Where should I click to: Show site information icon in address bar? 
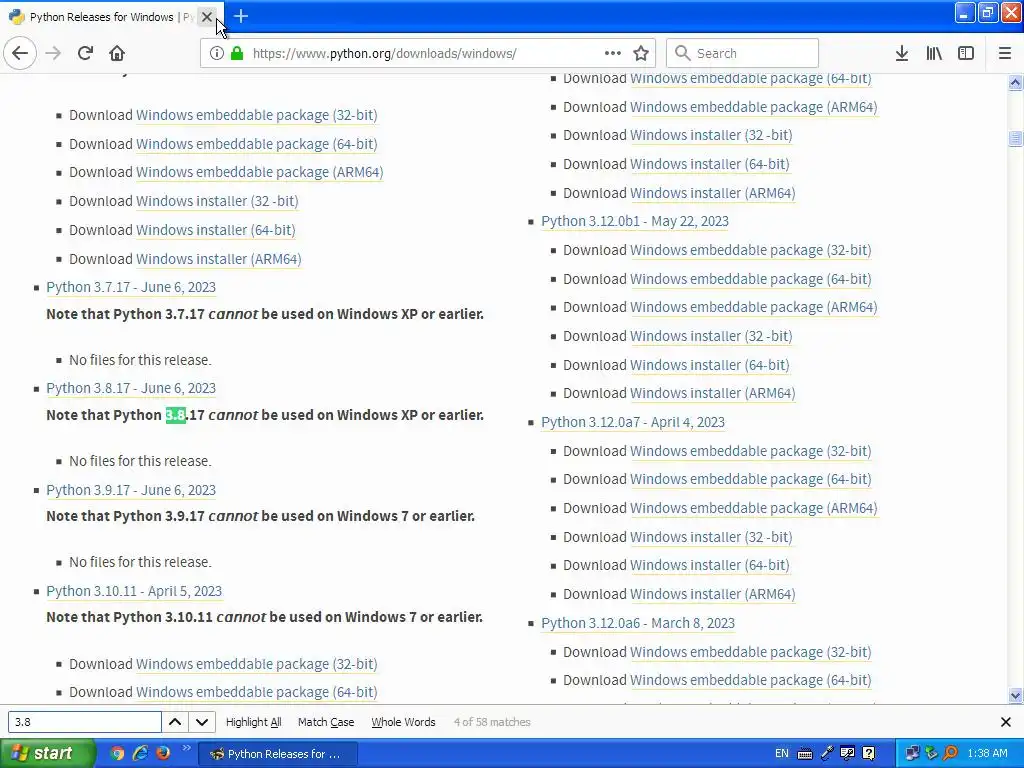pos(217,53)
